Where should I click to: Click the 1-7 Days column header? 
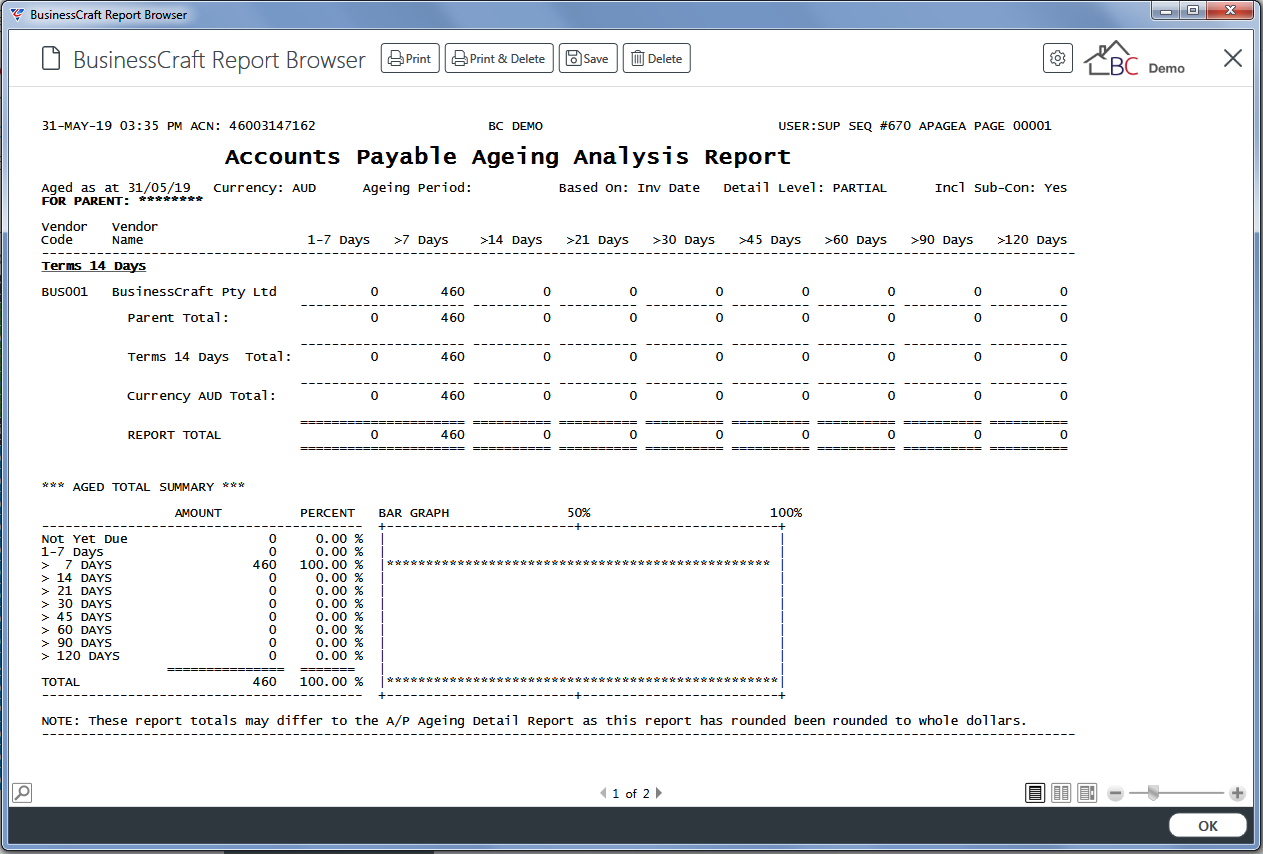click(339, 240)
